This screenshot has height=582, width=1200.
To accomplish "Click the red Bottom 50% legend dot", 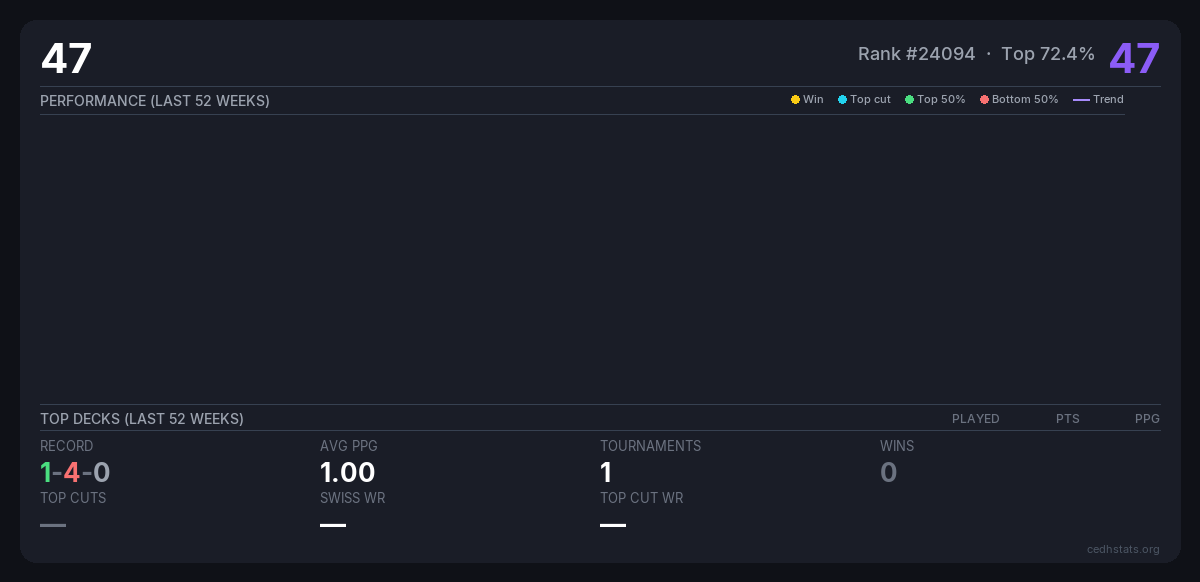I will click(x=984, y=100).
